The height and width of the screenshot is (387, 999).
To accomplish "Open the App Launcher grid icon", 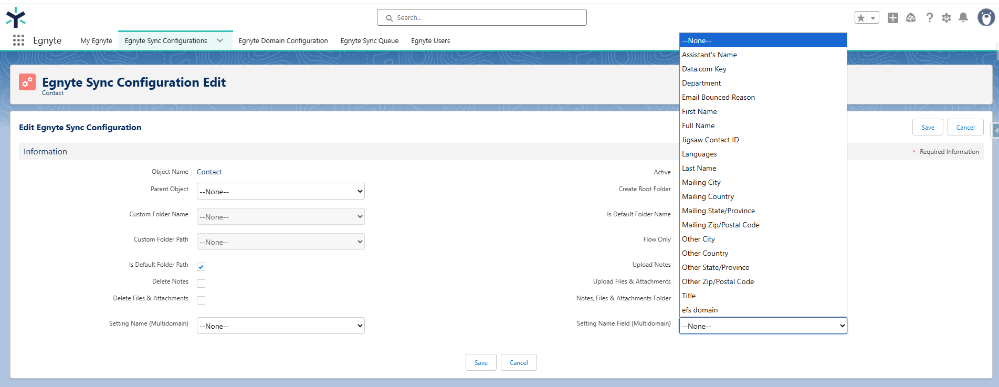I will pyautogui.click(x=18, y=40).
